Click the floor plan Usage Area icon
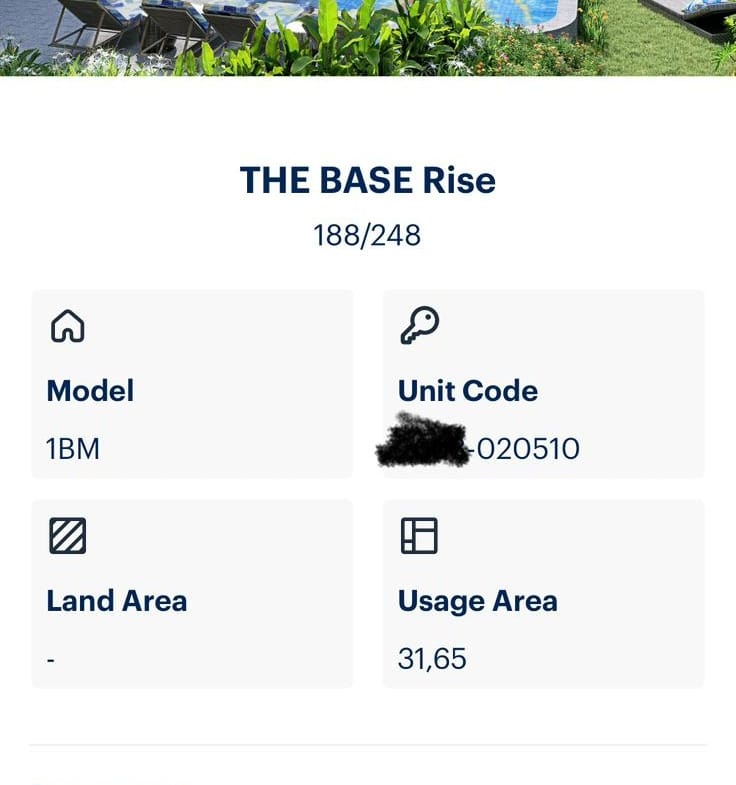The width and height of the screenshot is (736, 785). 419,536
